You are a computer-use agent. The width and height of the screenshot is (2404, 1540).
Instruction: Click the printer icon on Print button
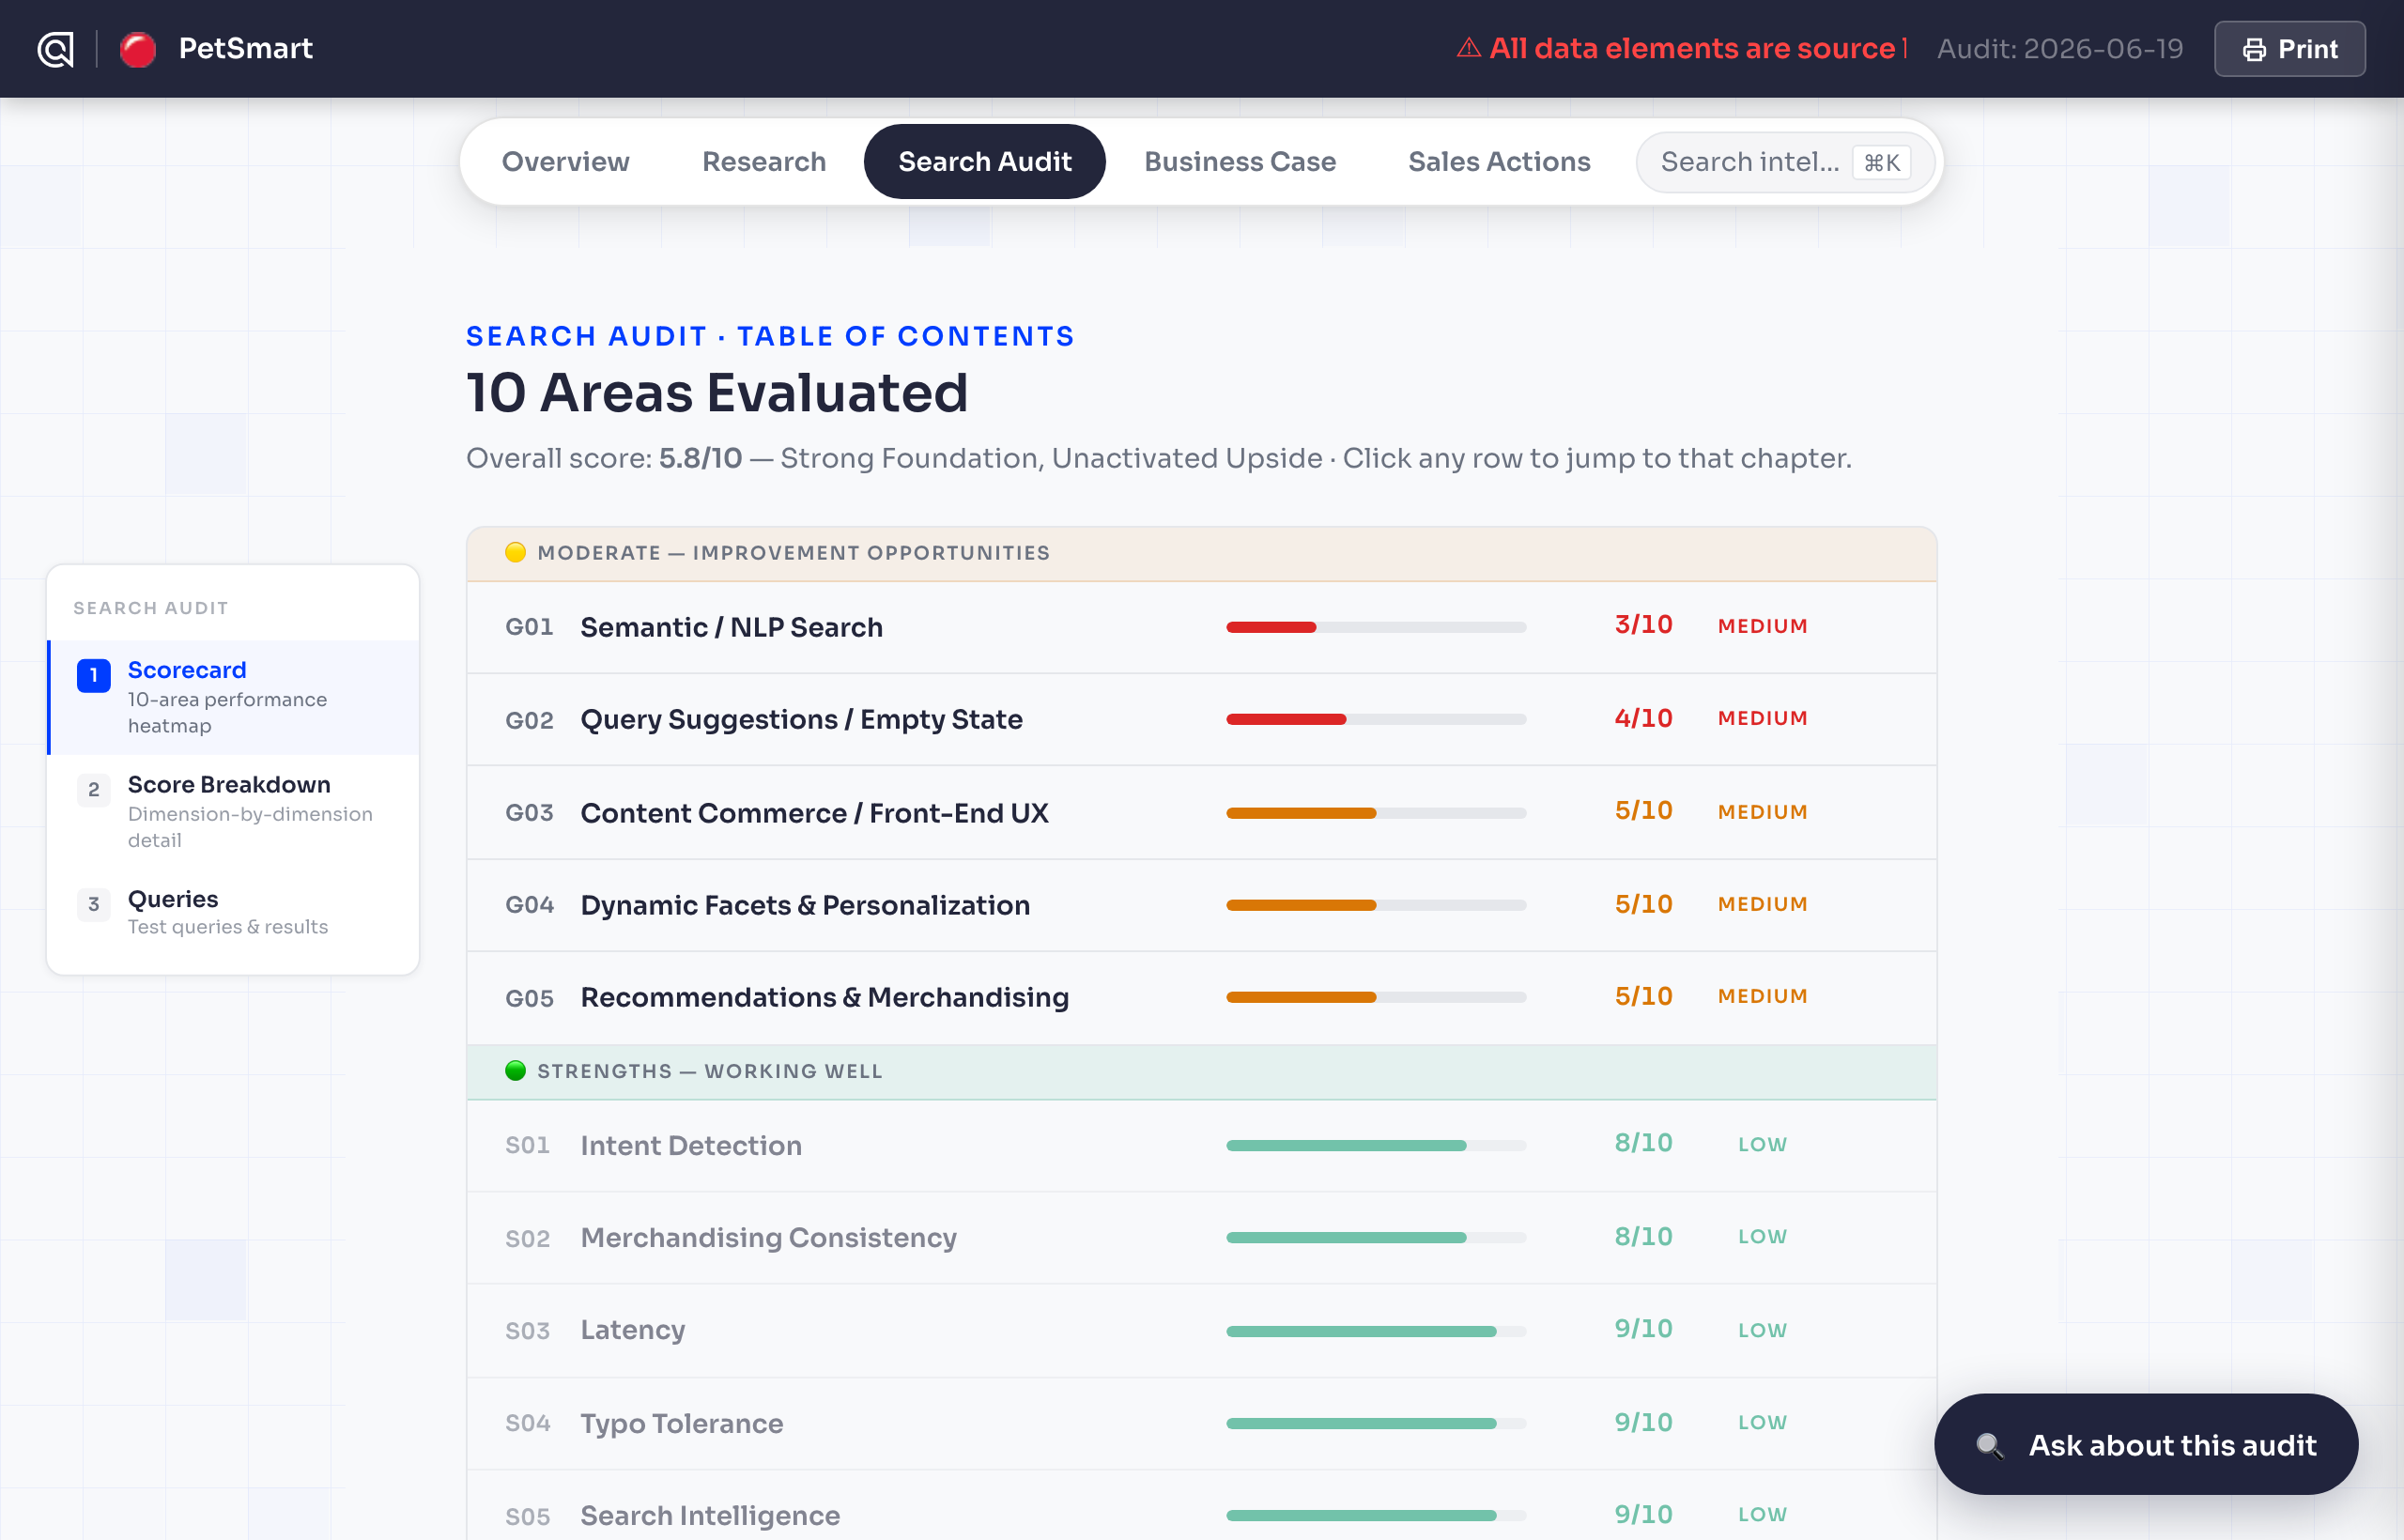[2254, 49]
